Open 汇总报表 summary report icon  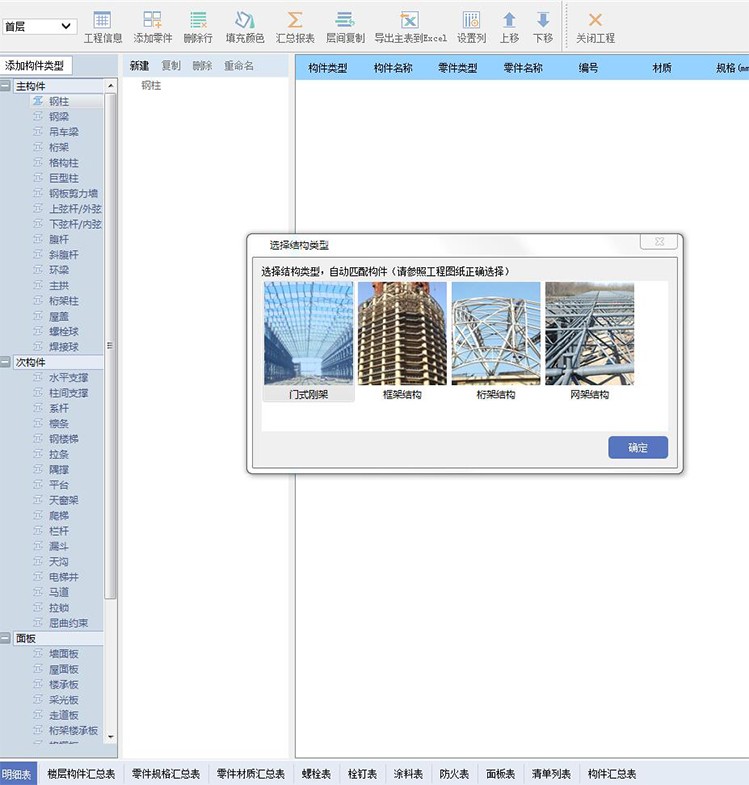295,27
